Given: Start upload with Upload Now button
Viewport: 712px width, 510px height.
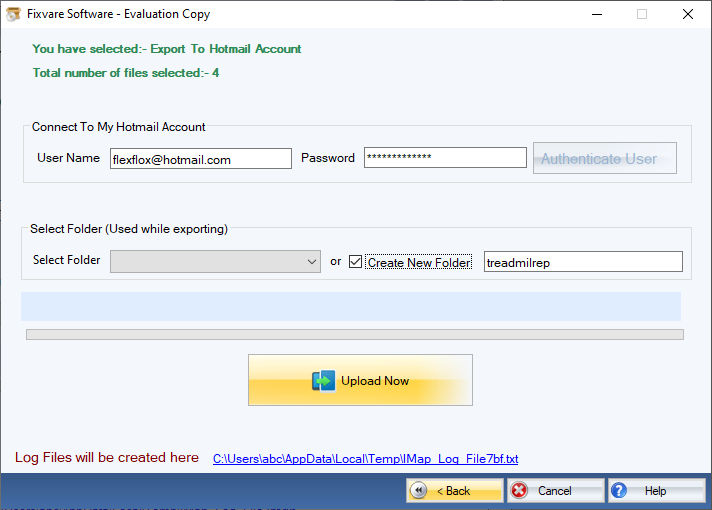Looking at the screenshot, I should pos(360,380).
